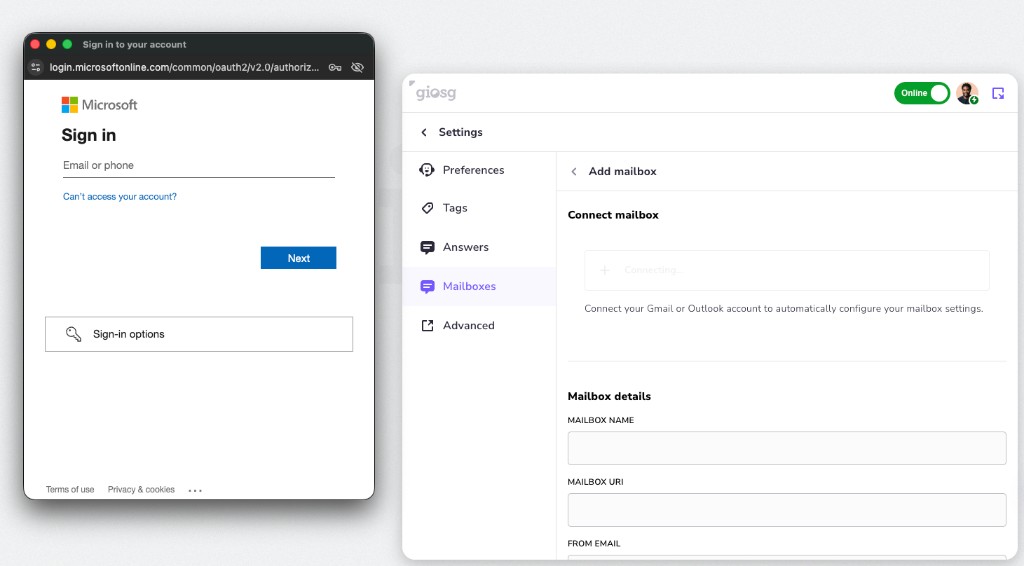Image resolution: width=1024 pixels, height=566 pixels.
Task: Click the Connect mailbox heading
Action: point(613,215)
